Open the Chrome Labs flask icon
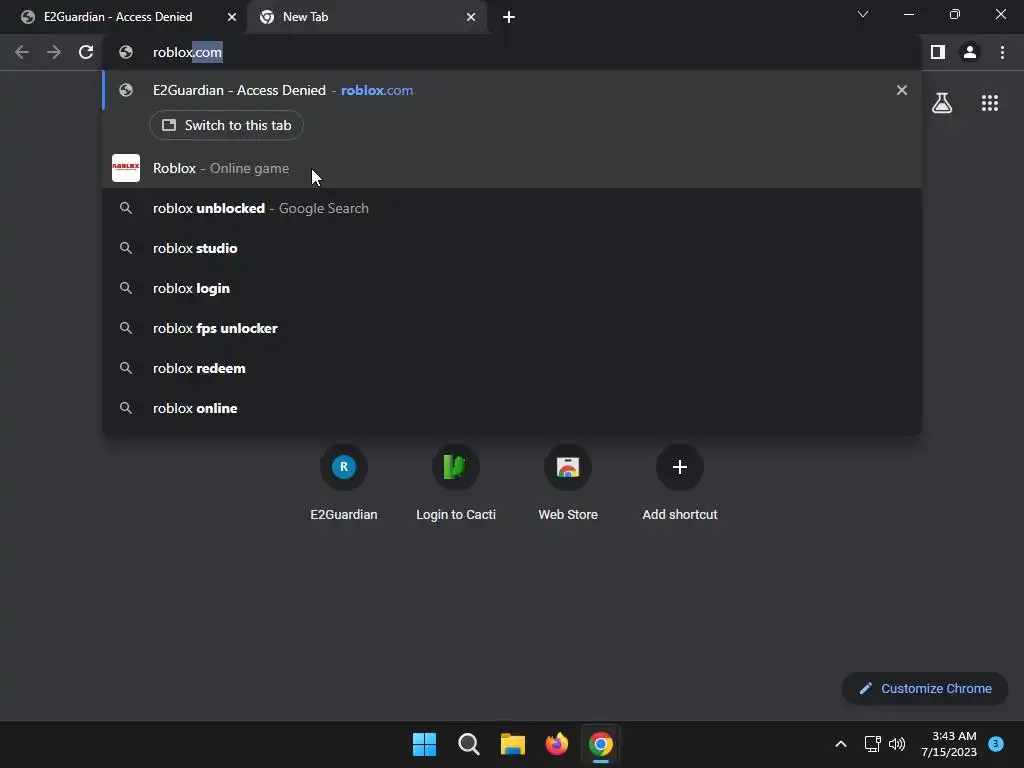The width and height of the screenshot is (1024, 768). pos(942,103)
